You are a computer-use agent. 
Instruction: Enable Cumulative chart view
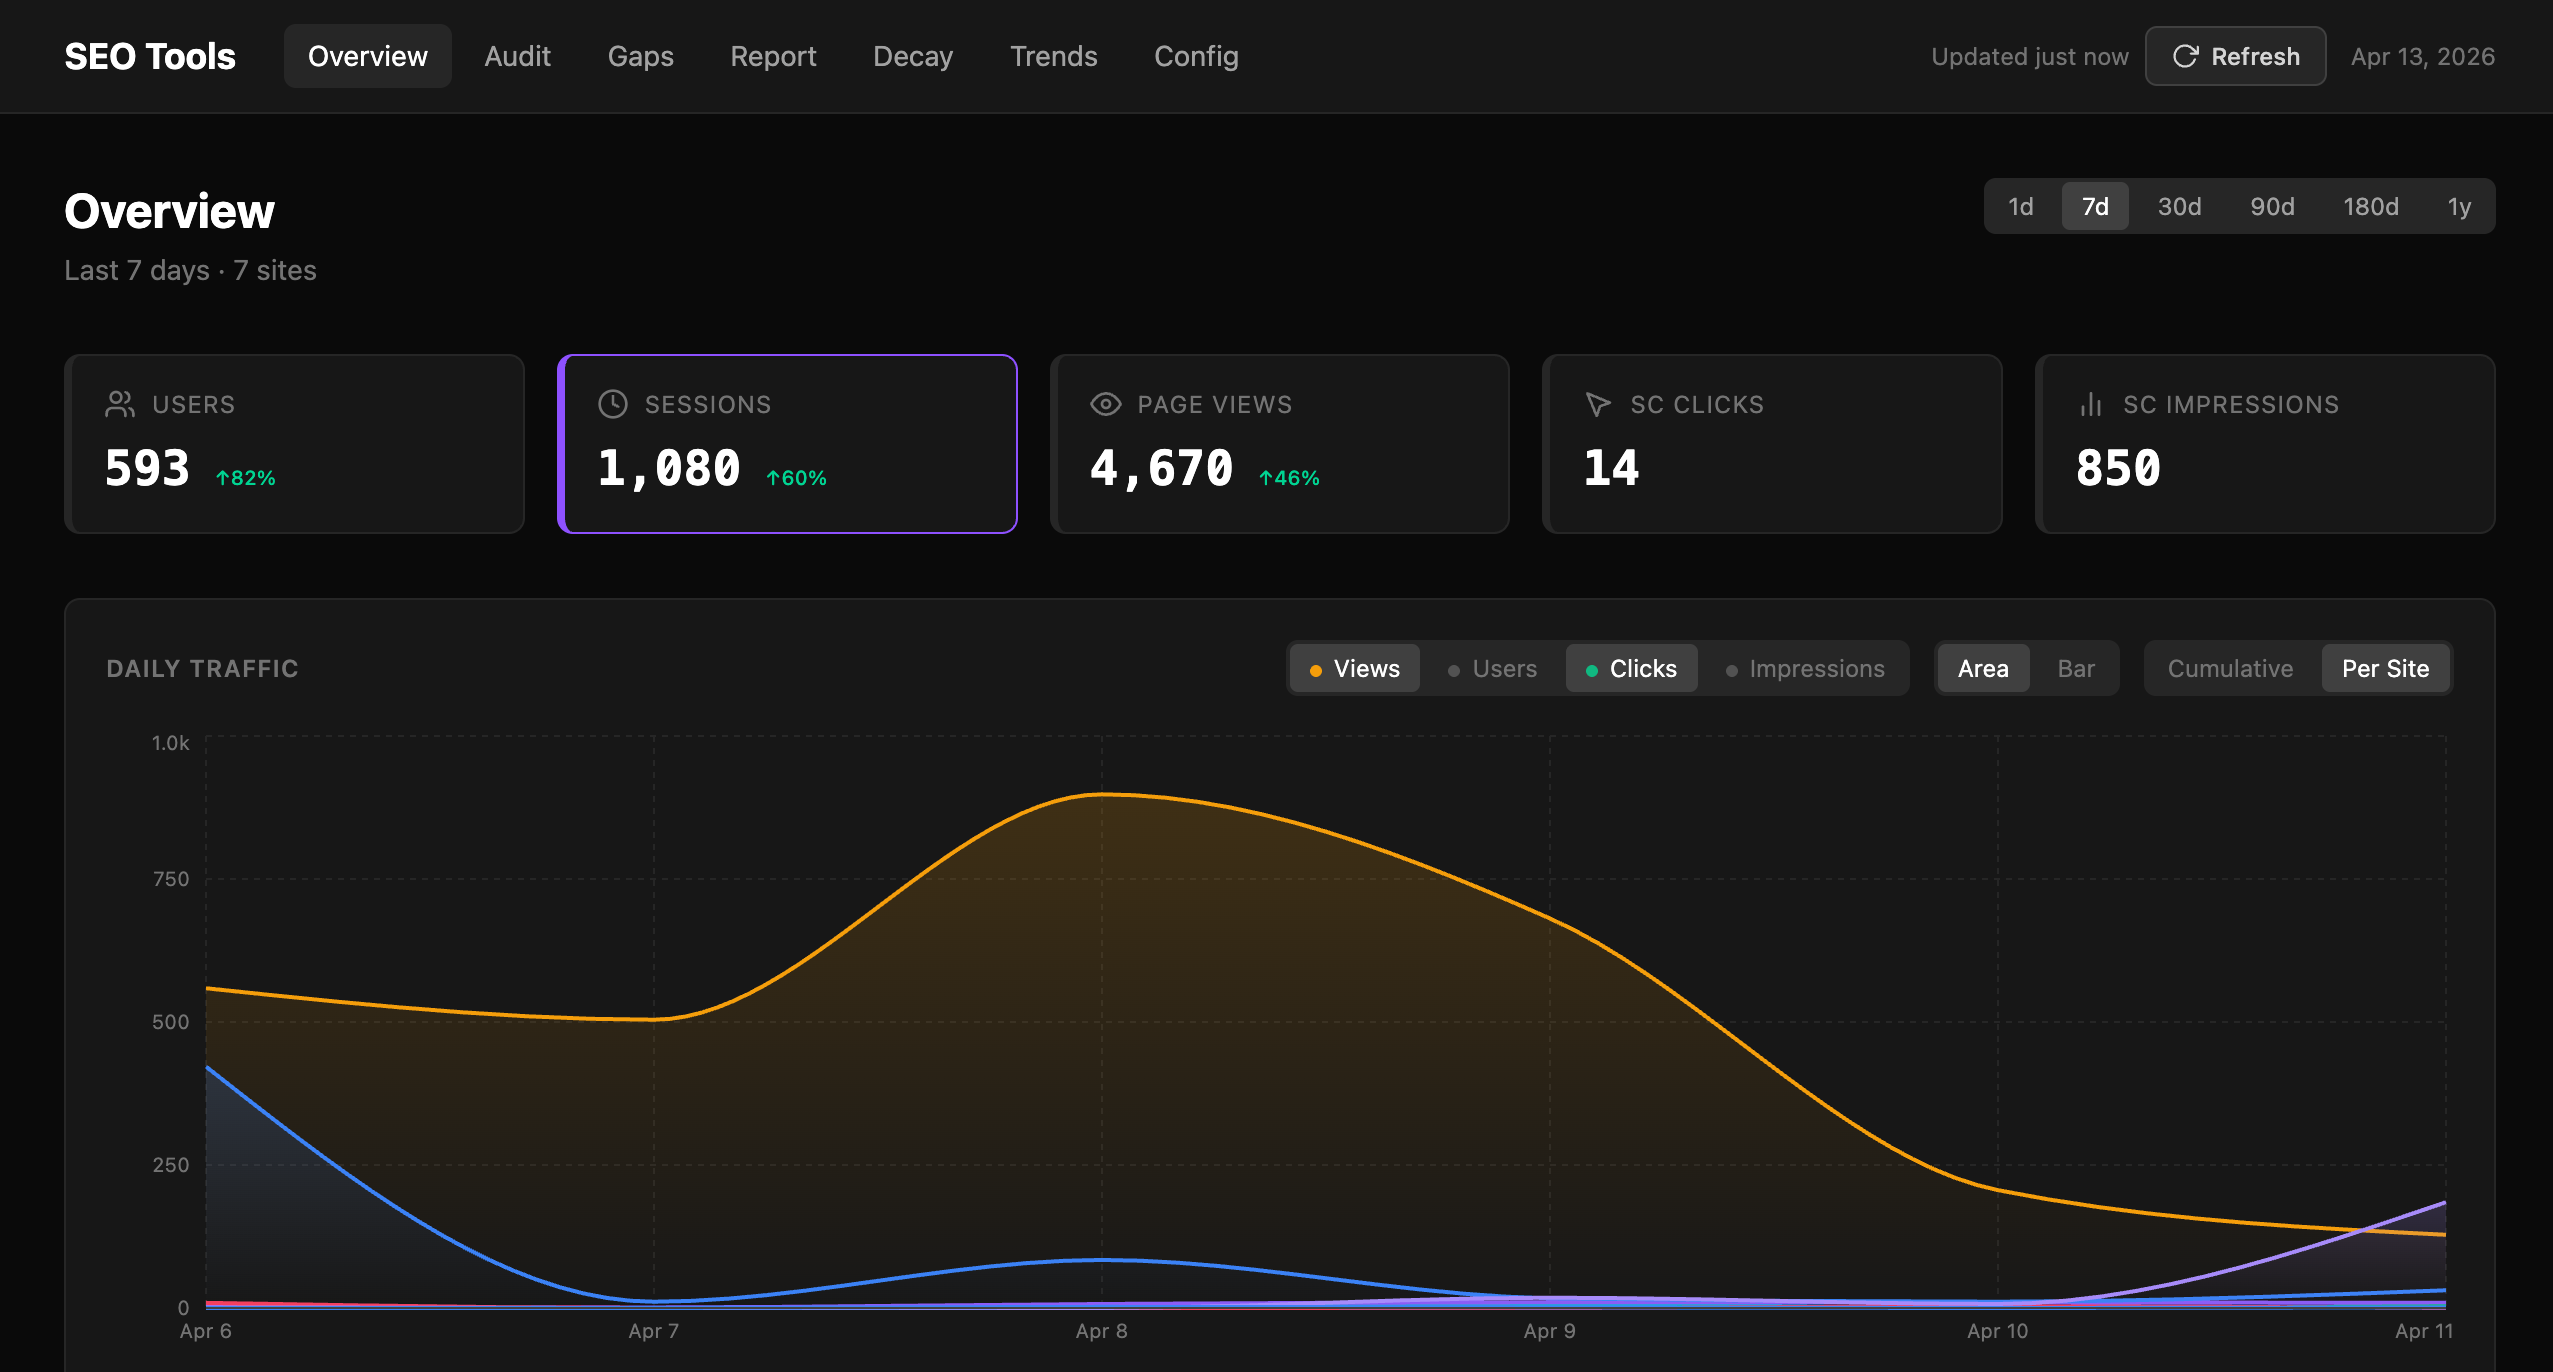[x=2229, y=668]
